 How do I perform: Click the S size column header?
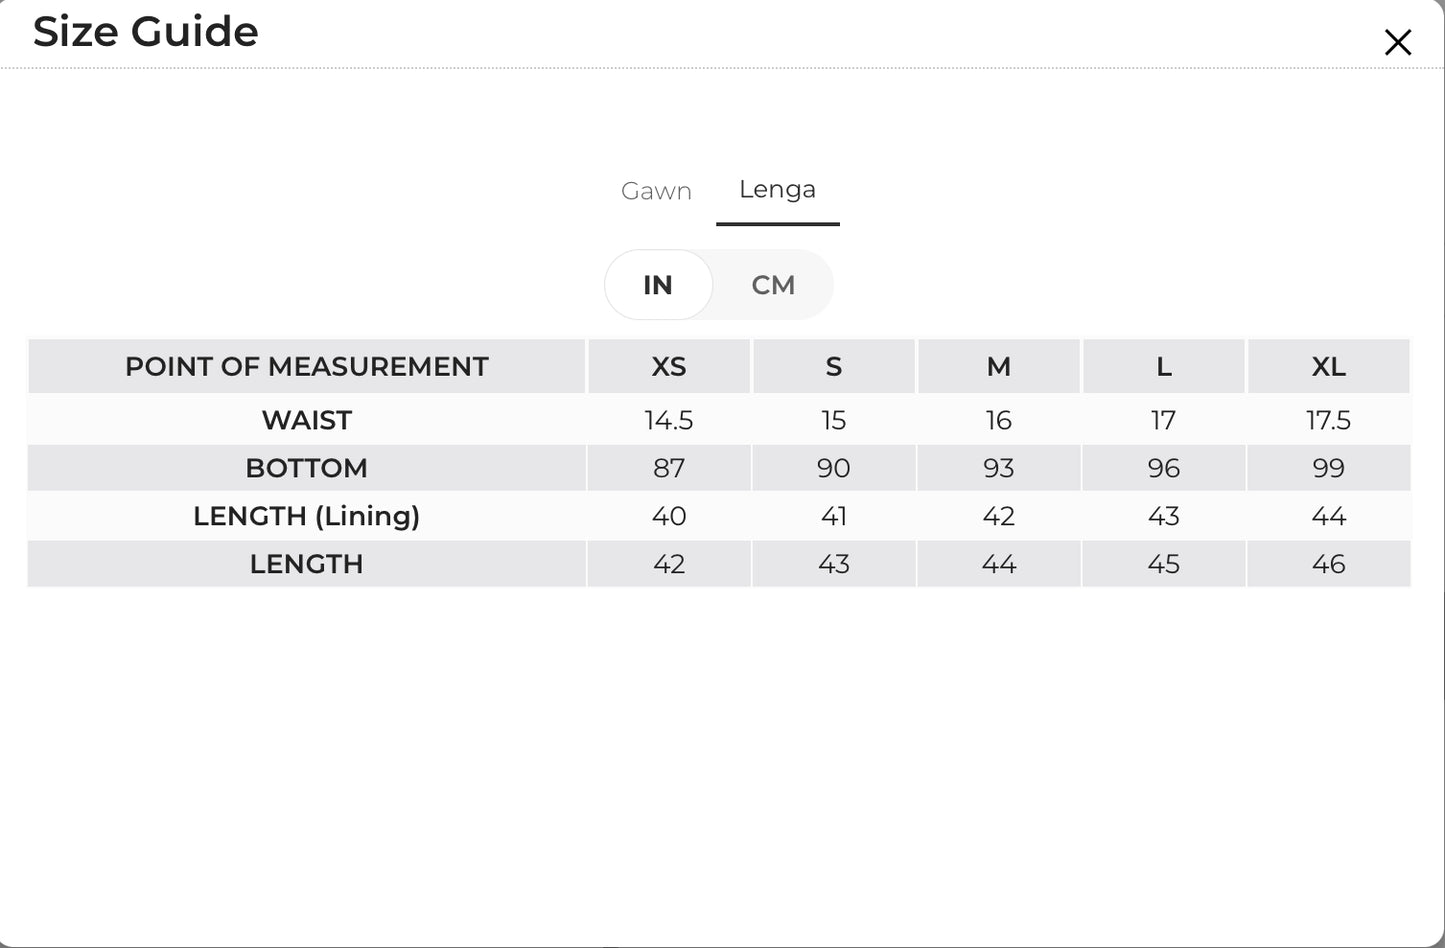[x=834, y=366]
